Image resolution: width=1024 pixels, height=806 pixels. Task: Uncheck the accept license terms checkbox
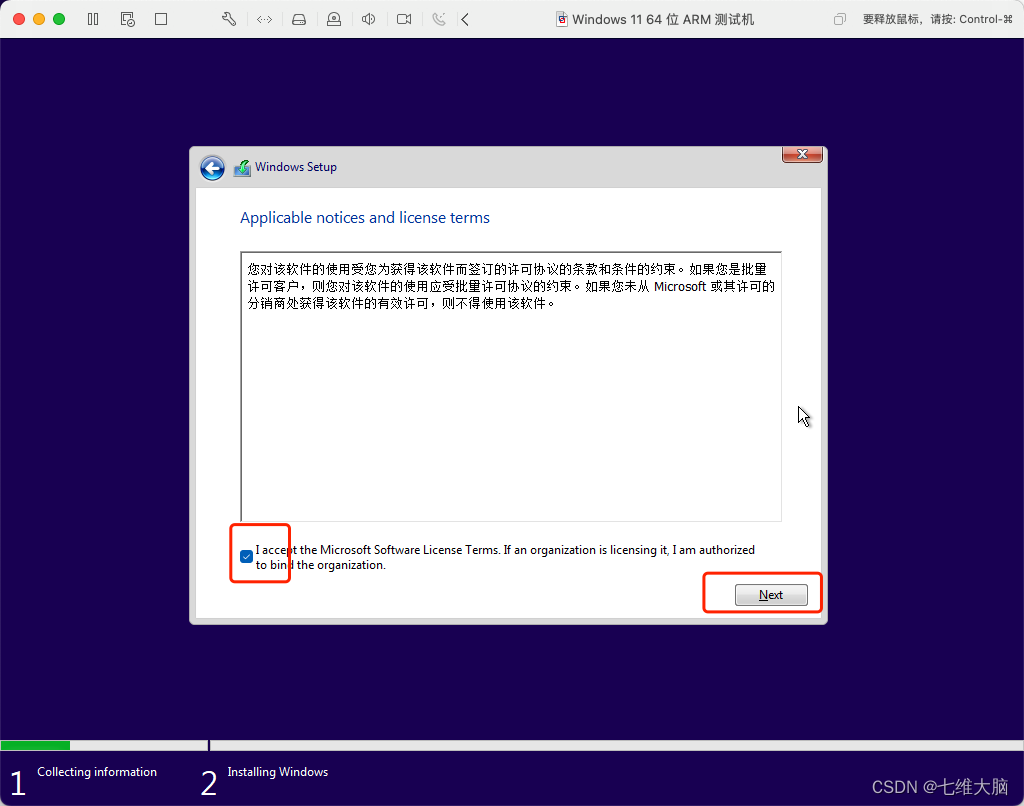coord(246,556)
